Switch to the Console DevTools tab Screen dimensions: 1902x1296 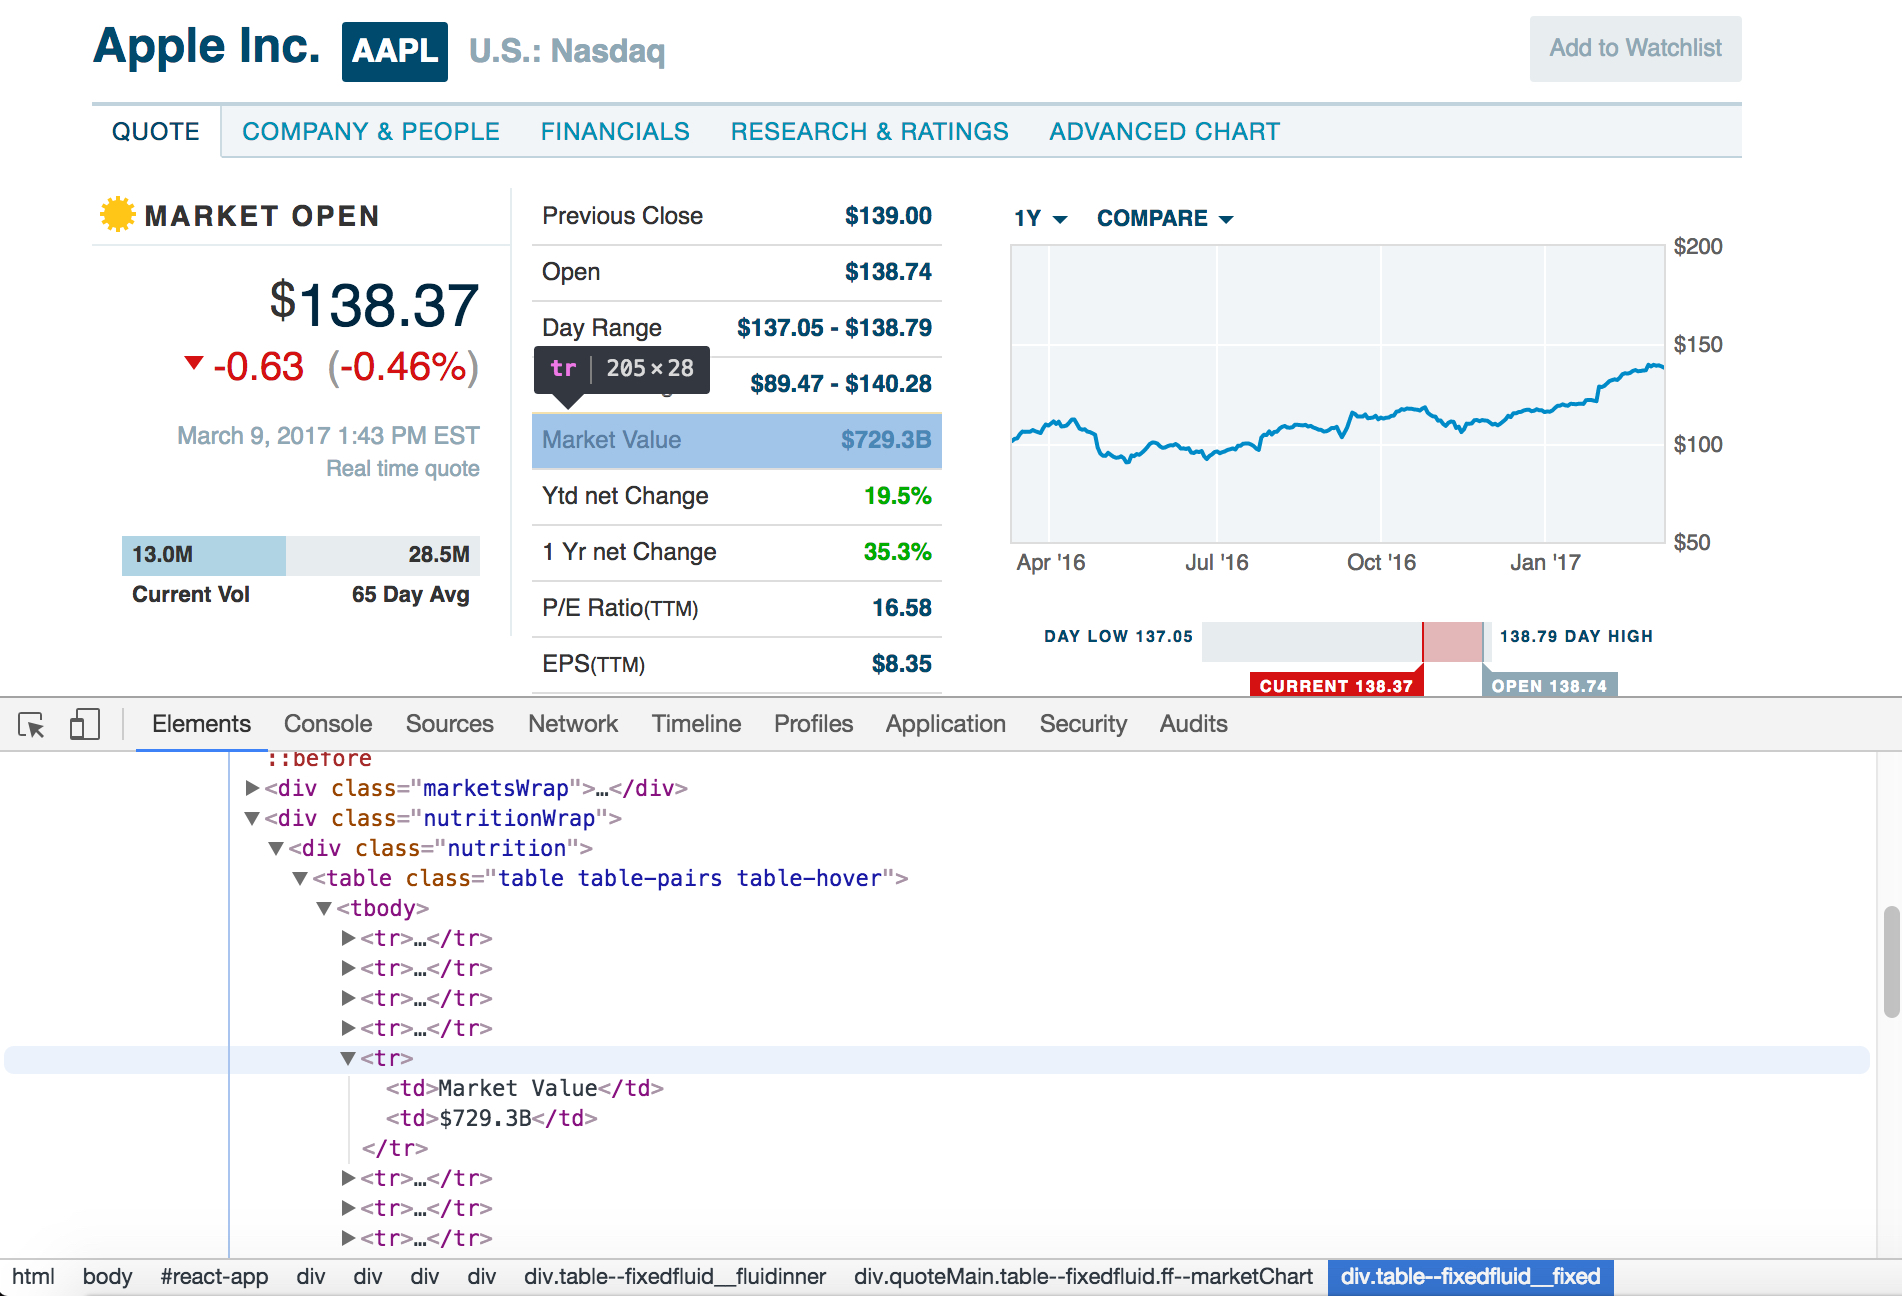(x=328, y=724)
